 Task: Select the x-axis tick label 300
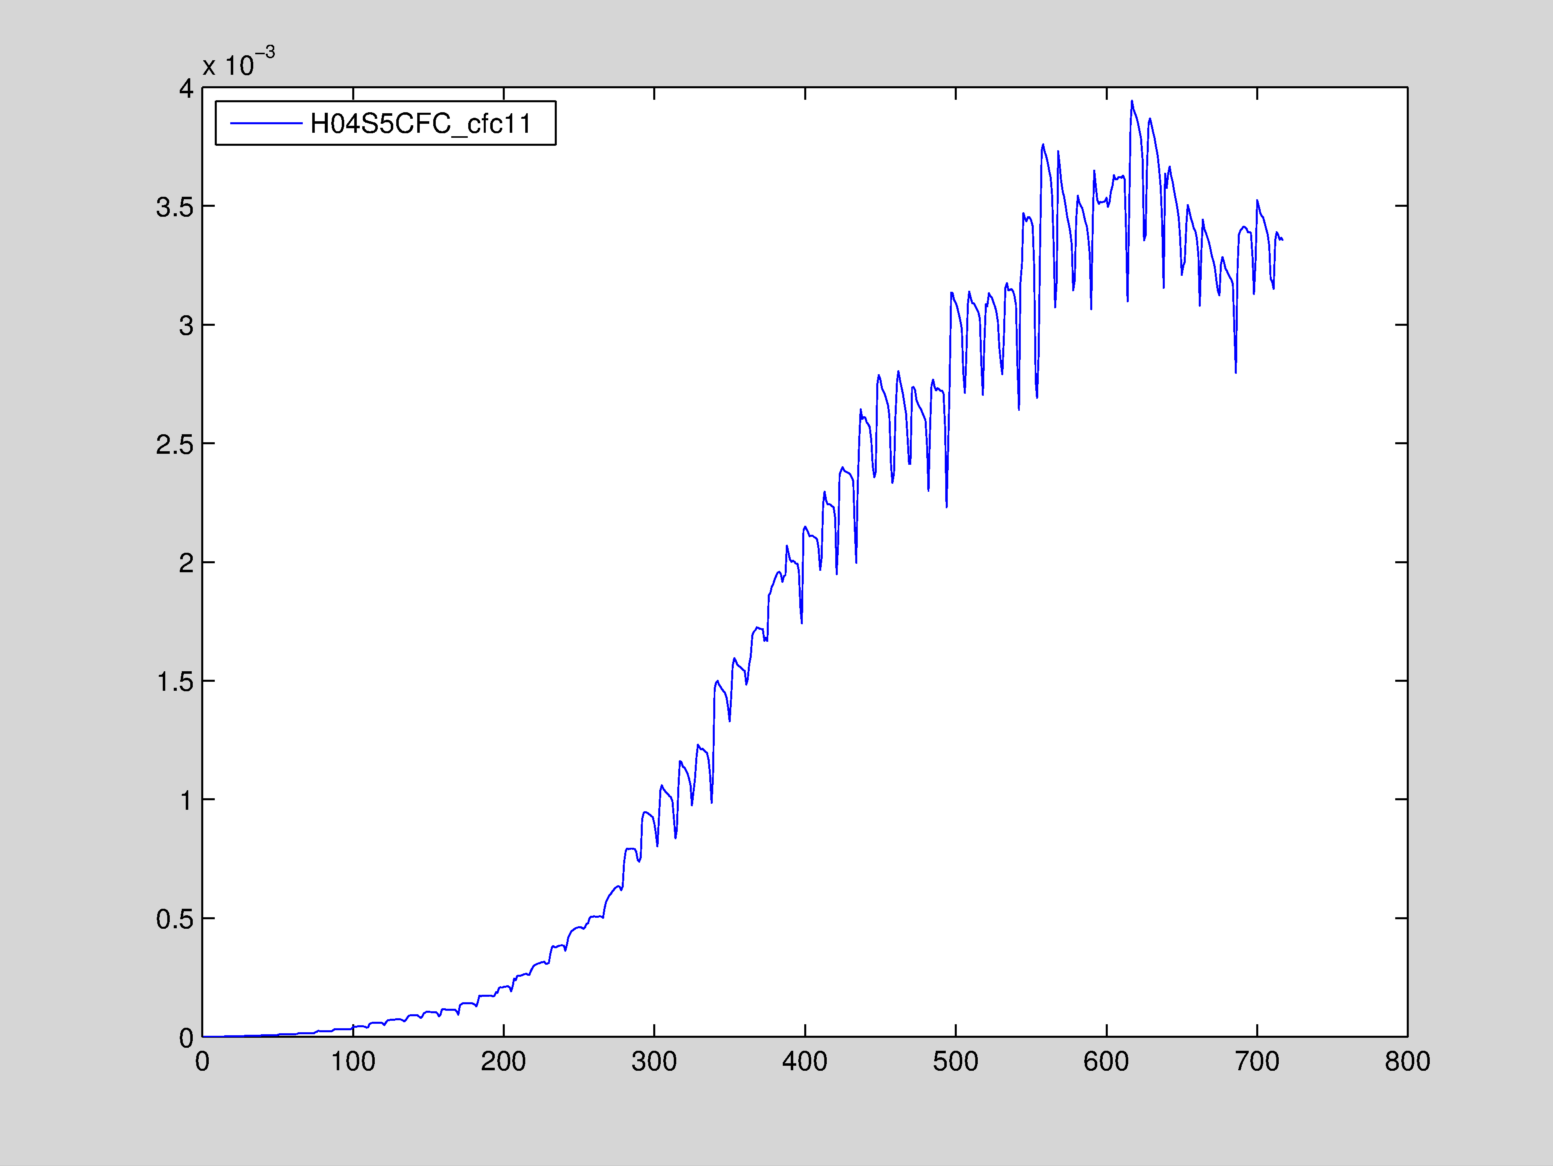tap(654, 1062)
